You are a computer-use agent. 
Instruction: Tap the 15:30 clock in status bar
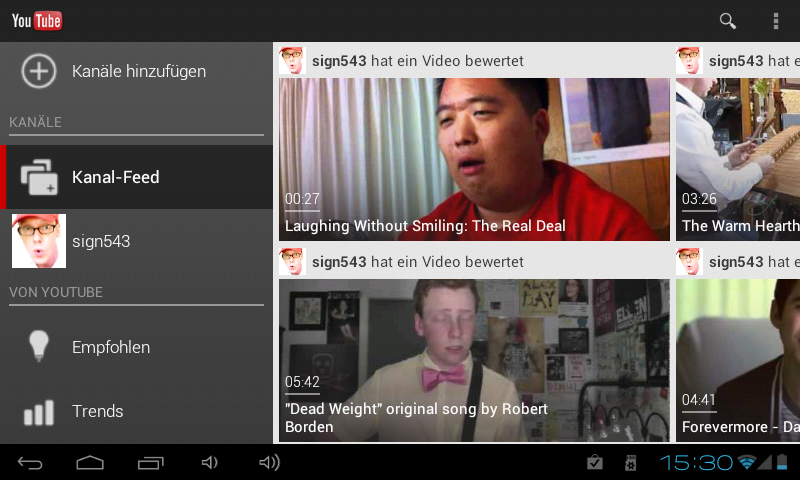(696, 463)
